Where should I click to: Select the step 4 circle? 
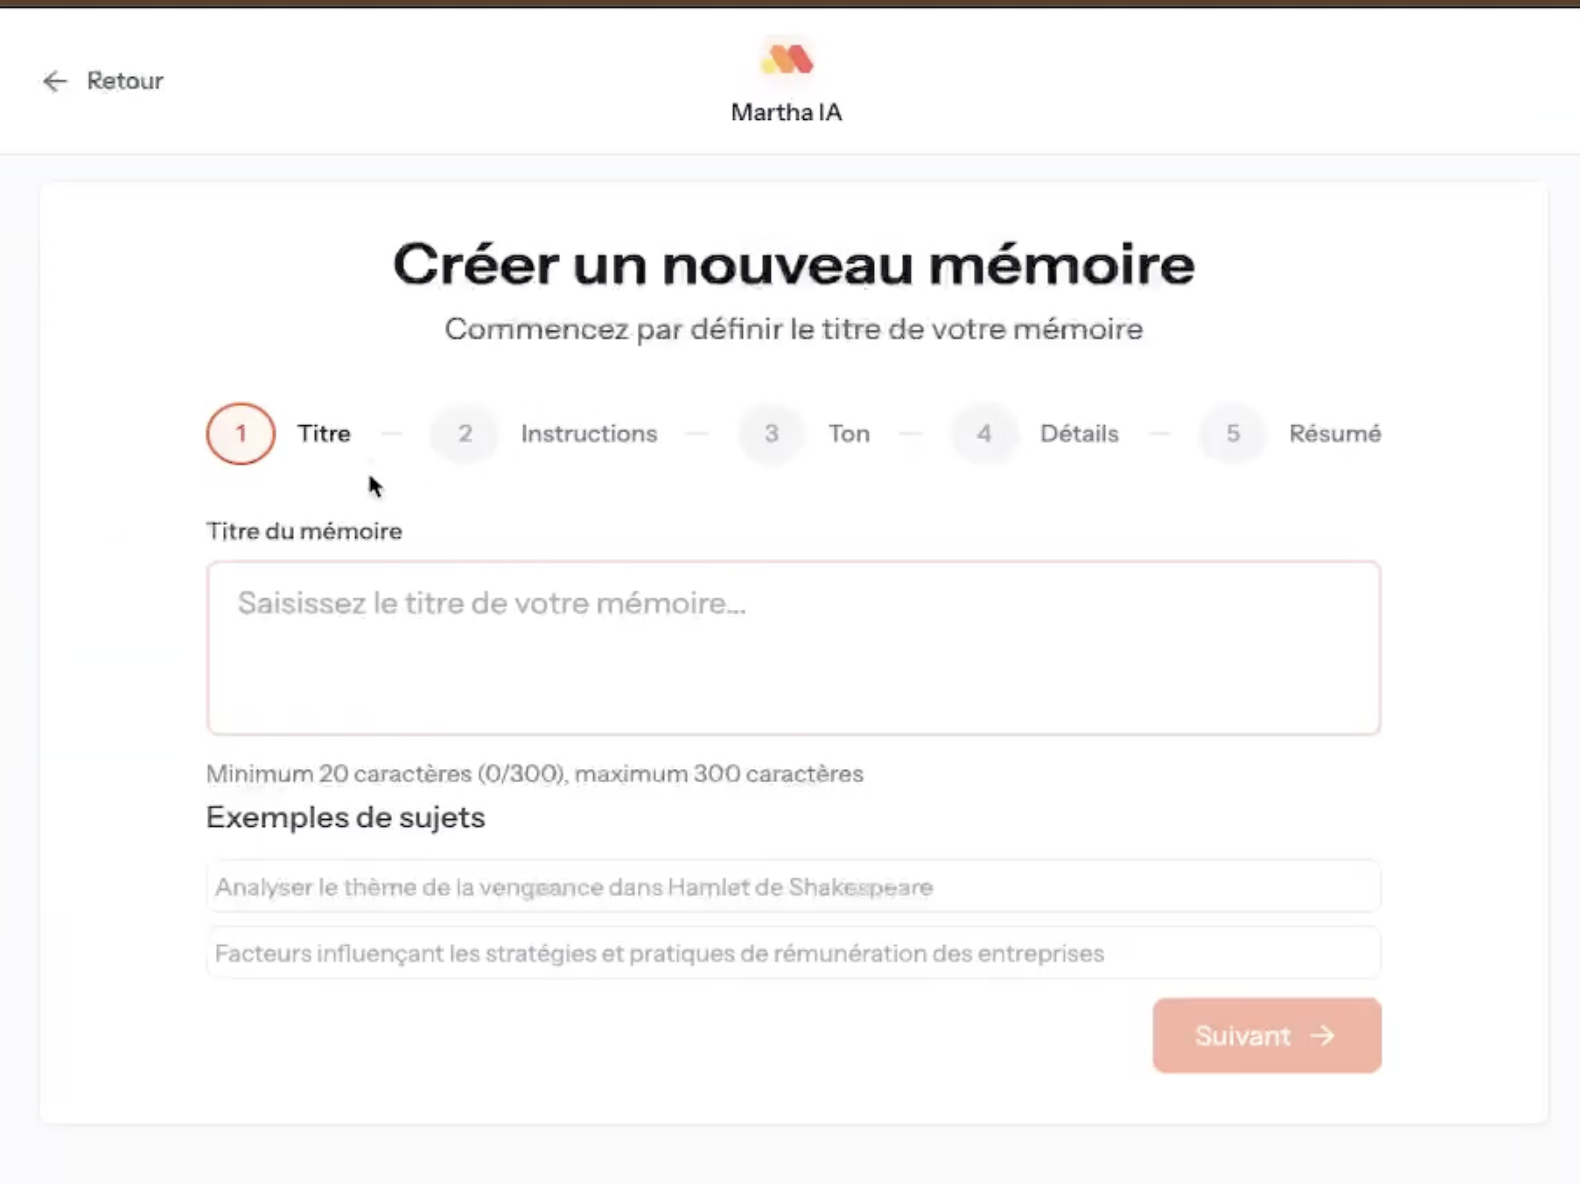(984, 434)
